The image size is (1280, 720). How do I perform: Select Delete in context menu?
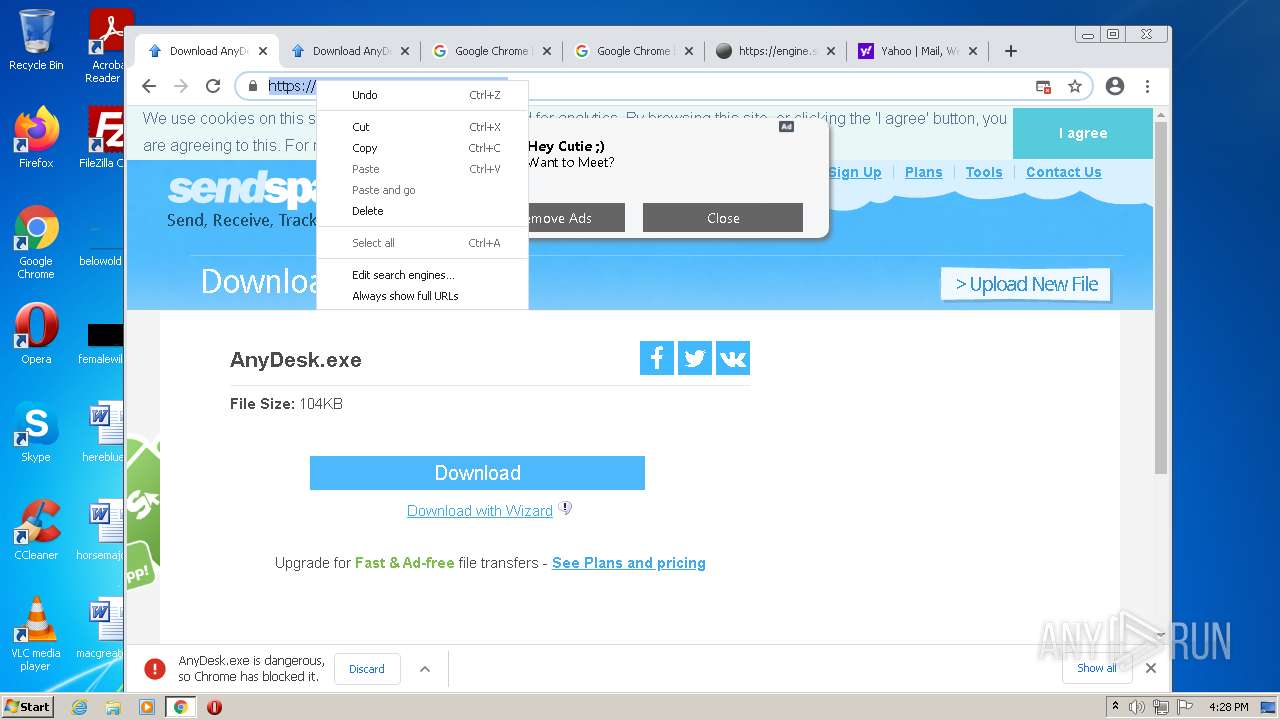(x=422, y=211)
